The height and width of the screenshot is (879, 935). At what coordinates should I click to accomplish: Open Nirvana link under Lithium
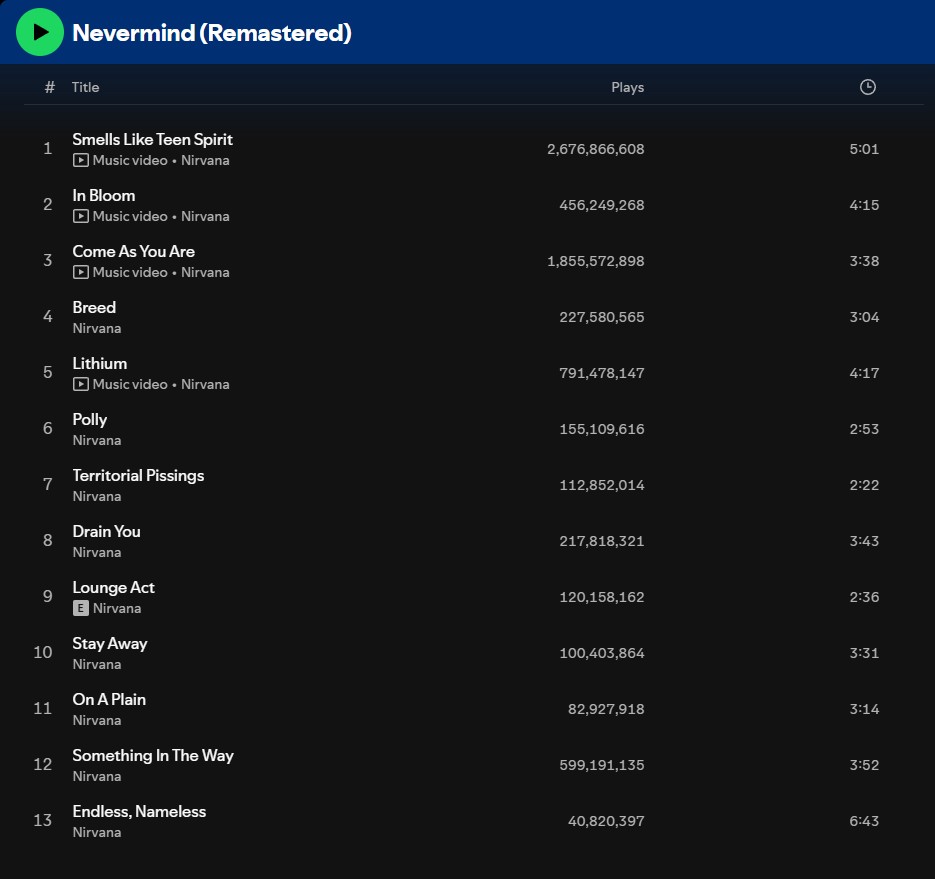205,385
